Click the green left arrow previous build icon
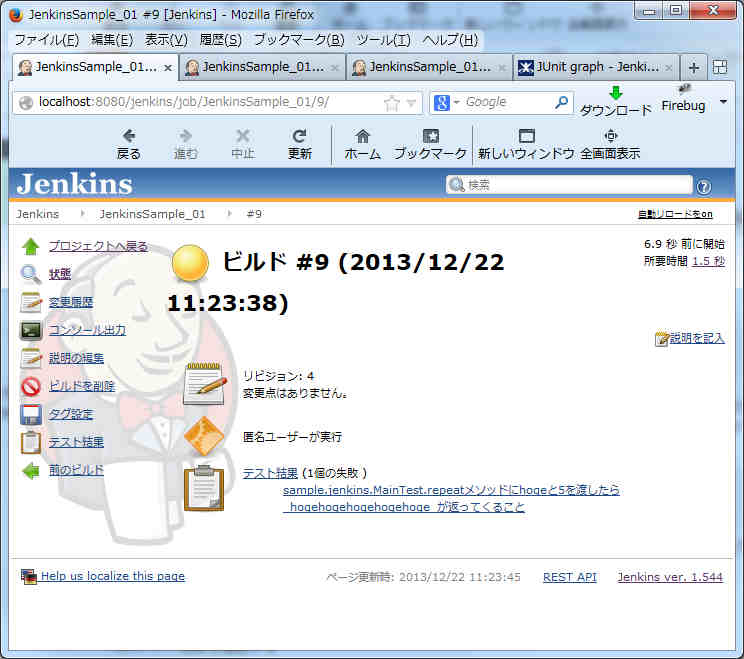 pyautogui.click(x=31, y=471)
